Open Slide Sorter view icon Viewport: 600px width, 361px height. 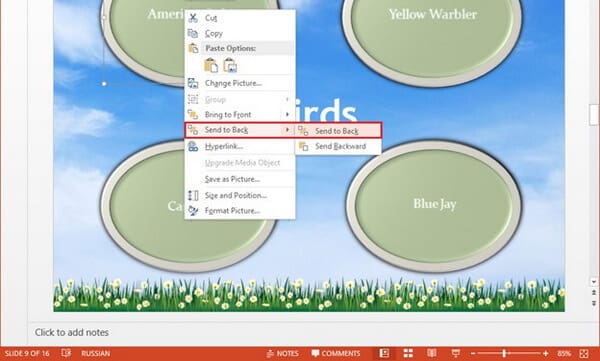pos(408,353)
